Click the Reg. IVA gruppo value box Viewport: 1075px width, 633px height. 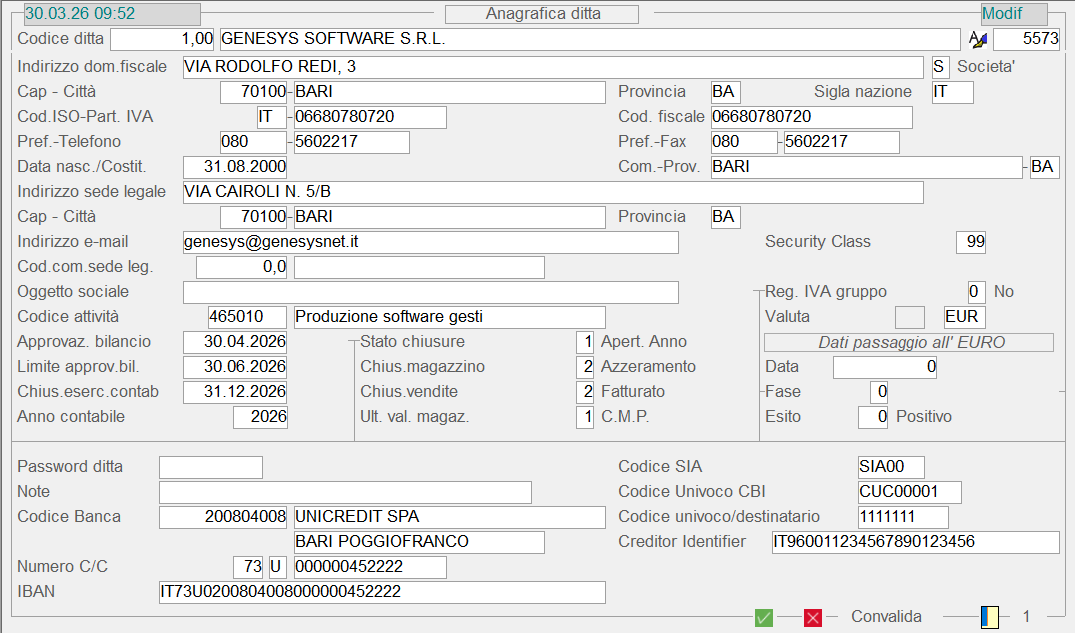[x=976, y=292]
